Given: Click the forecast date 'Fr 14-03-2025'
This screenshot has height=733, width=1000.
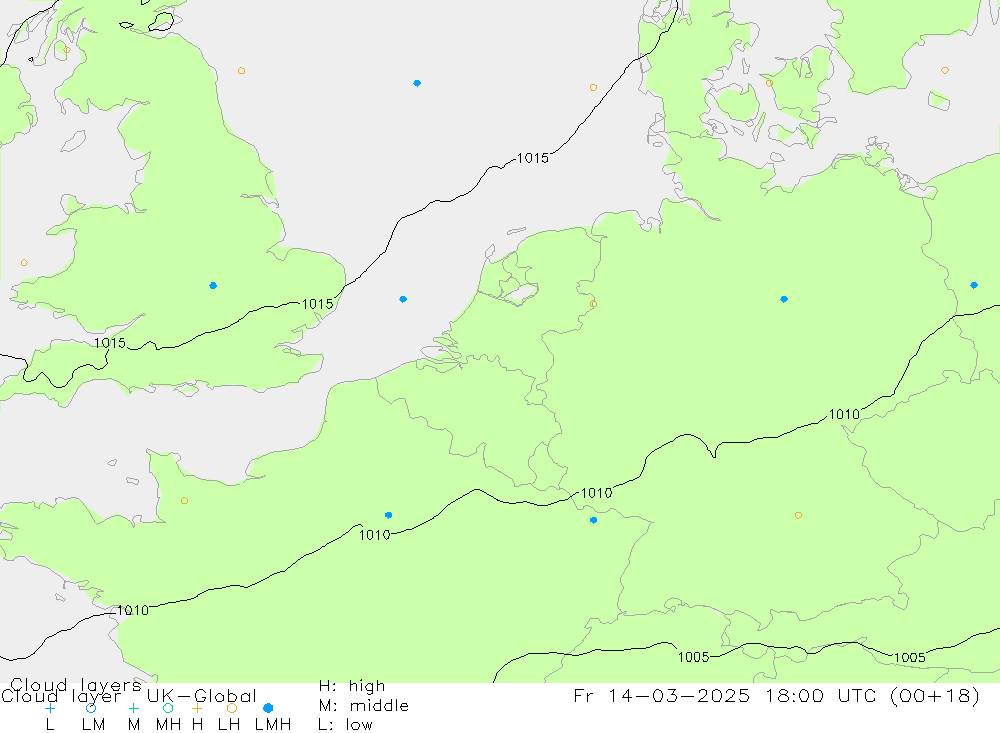Looking at the screenshot, I should tap(662, 695).
